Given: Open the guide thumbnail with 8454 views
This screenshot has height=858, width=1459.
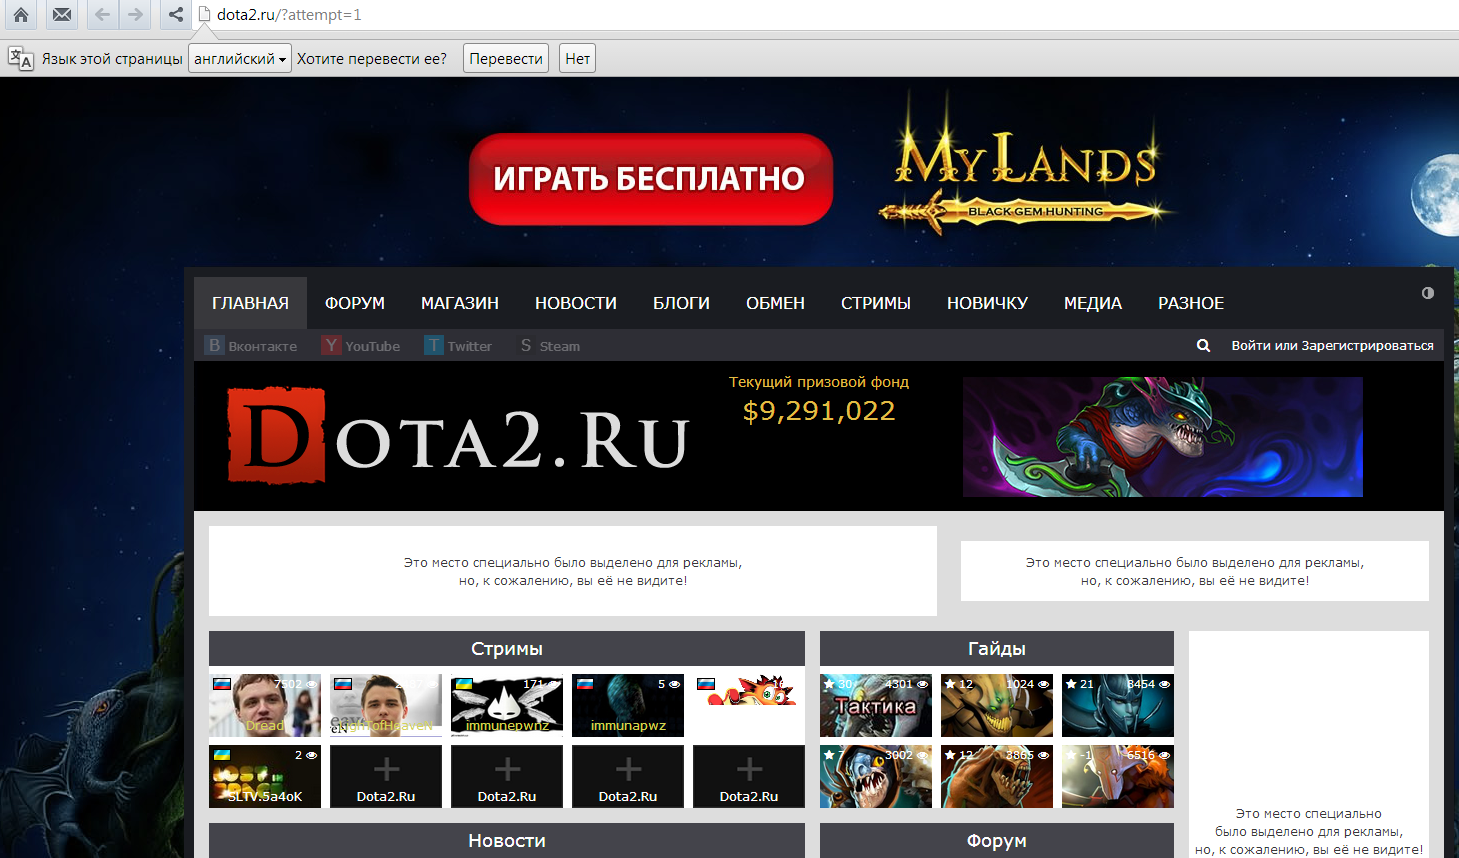Looking at the screenshot, I should 1118,705.
